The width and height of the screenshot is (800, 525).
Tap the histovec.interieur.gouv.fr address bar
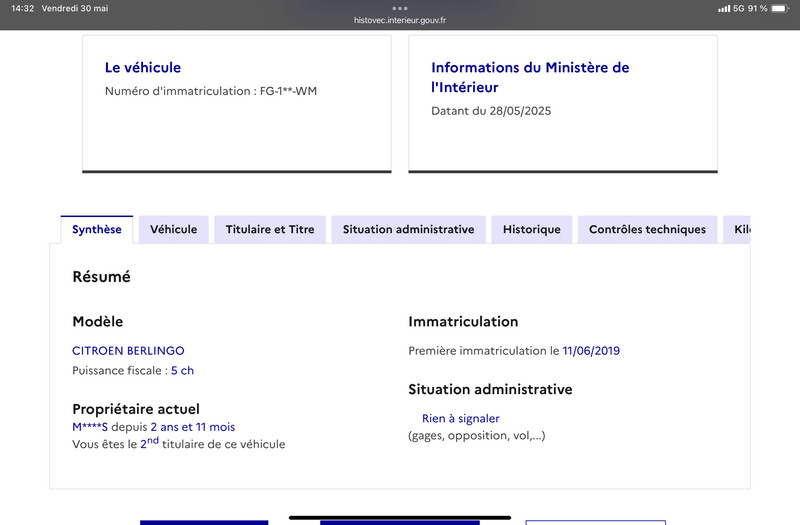(400, 20)
